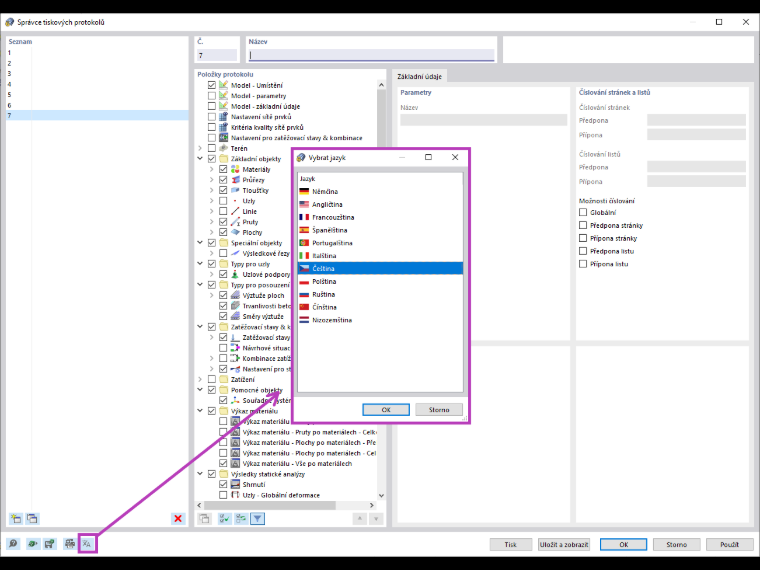The image size is (760, 570).
Task: Collapse the Základní objekty node
Action: 200,158
